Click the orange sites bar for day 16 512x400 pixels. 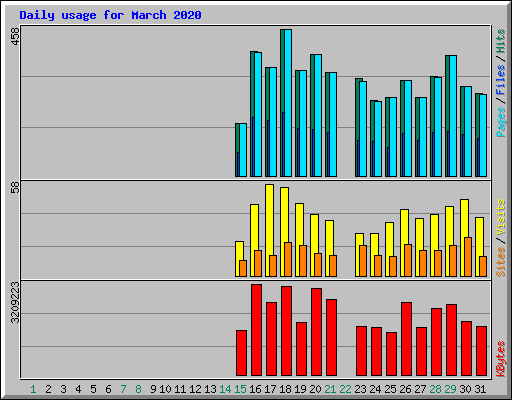click(x=258, y=263)
